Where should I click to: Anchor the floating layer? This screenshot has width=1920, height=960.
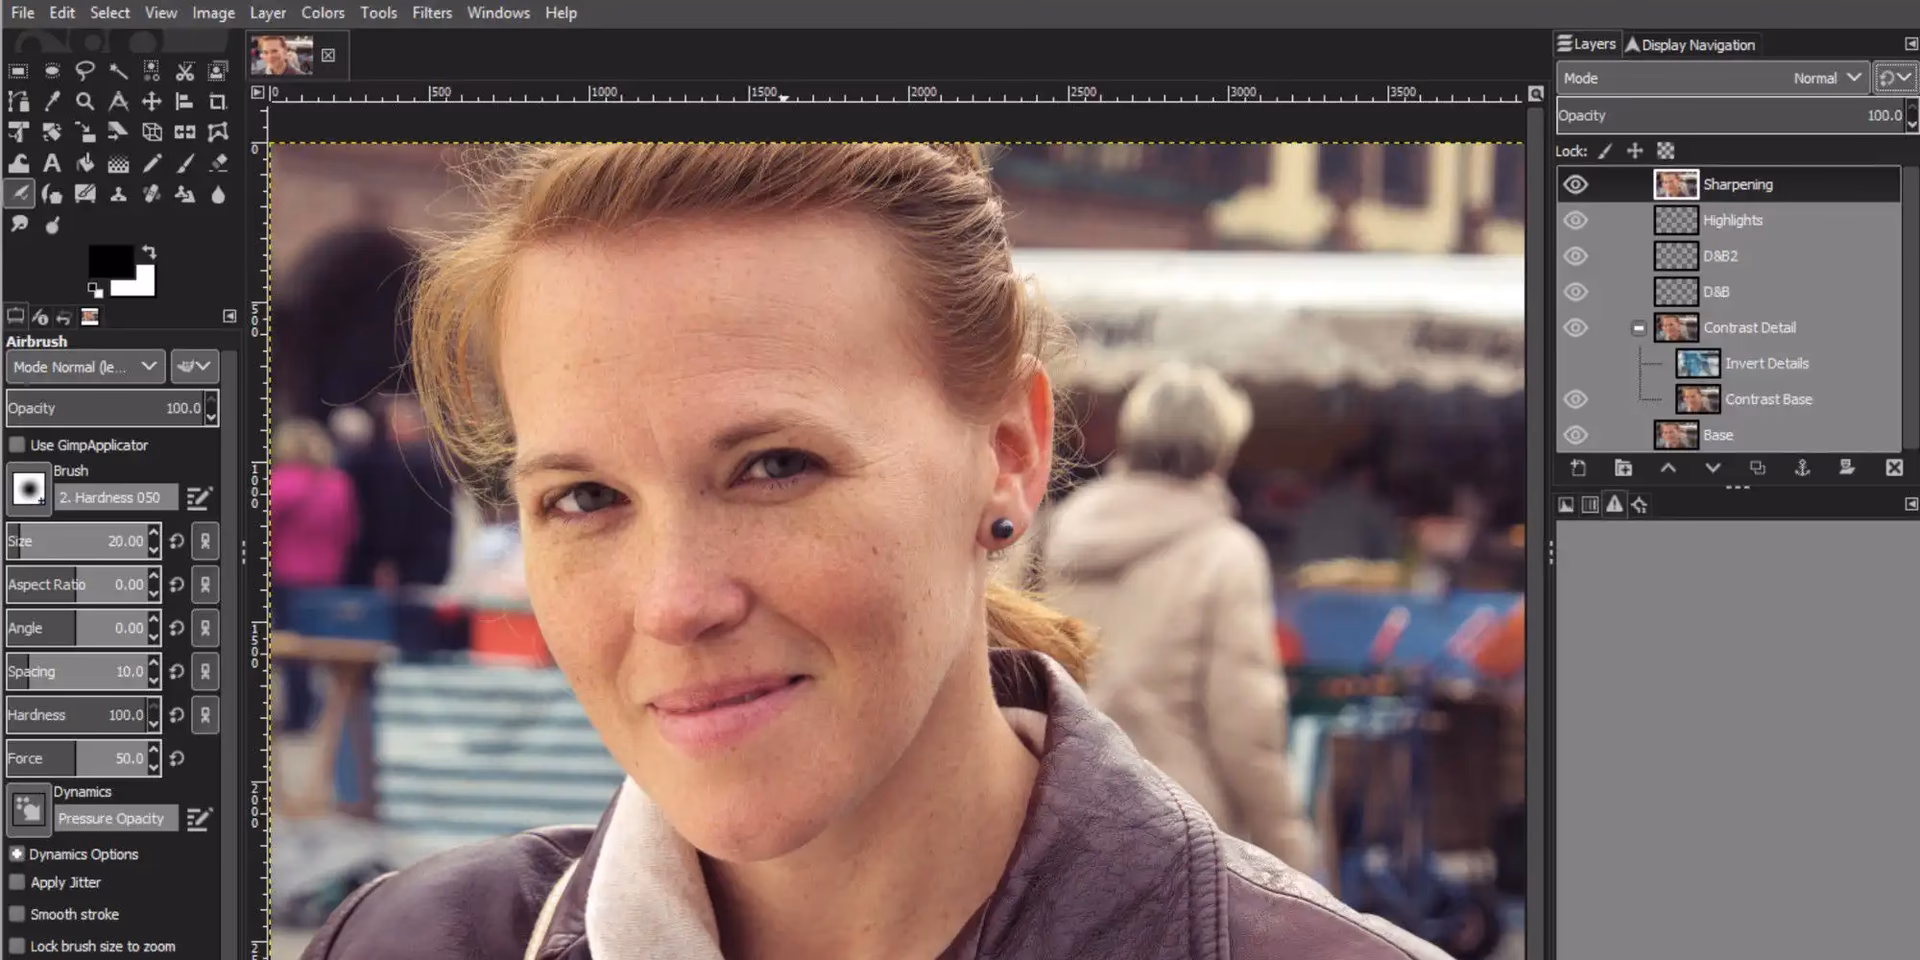pos(1802,468)
